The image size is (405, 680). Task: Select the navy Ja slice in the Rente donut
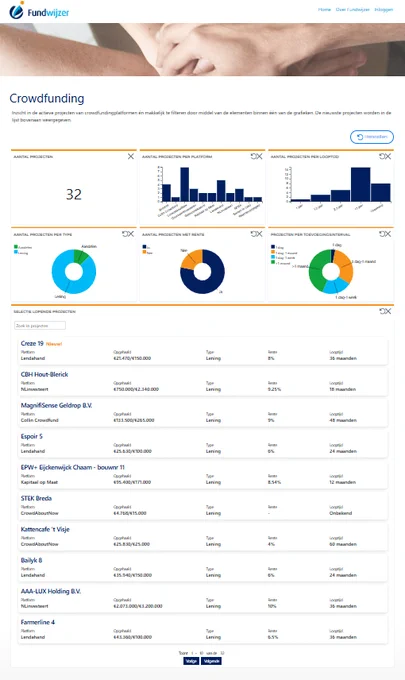tap(215, 280)
